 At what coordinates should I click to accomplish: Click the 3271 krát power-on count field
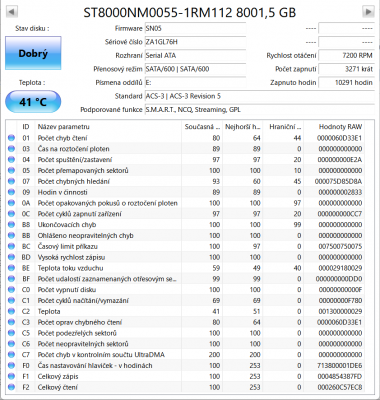click(x=346, y=69)
